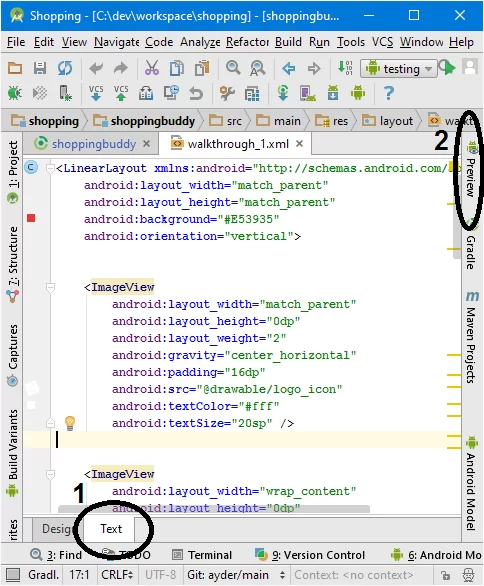Switch to the Design tab

[x=57, y=529]
